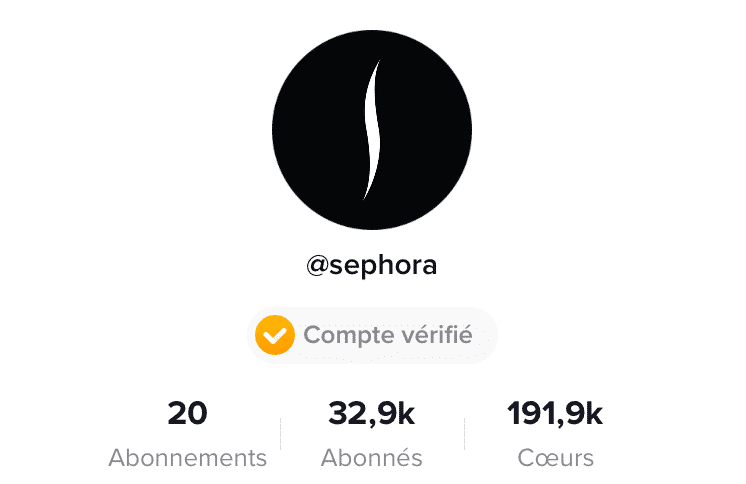Screen dimensions: 746x484
Task: Select the @sephora username text
Action: (x=372, y=265)
